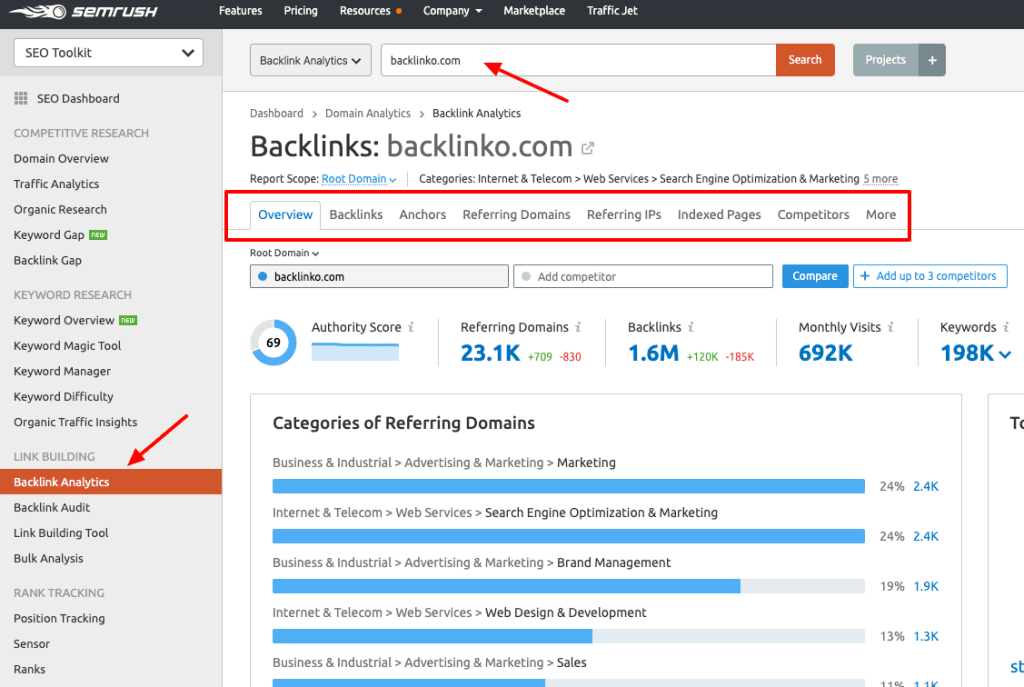Select Backlink Analytics in sidebar
This screenshot has width=1024, height=687.
point(111,482)
